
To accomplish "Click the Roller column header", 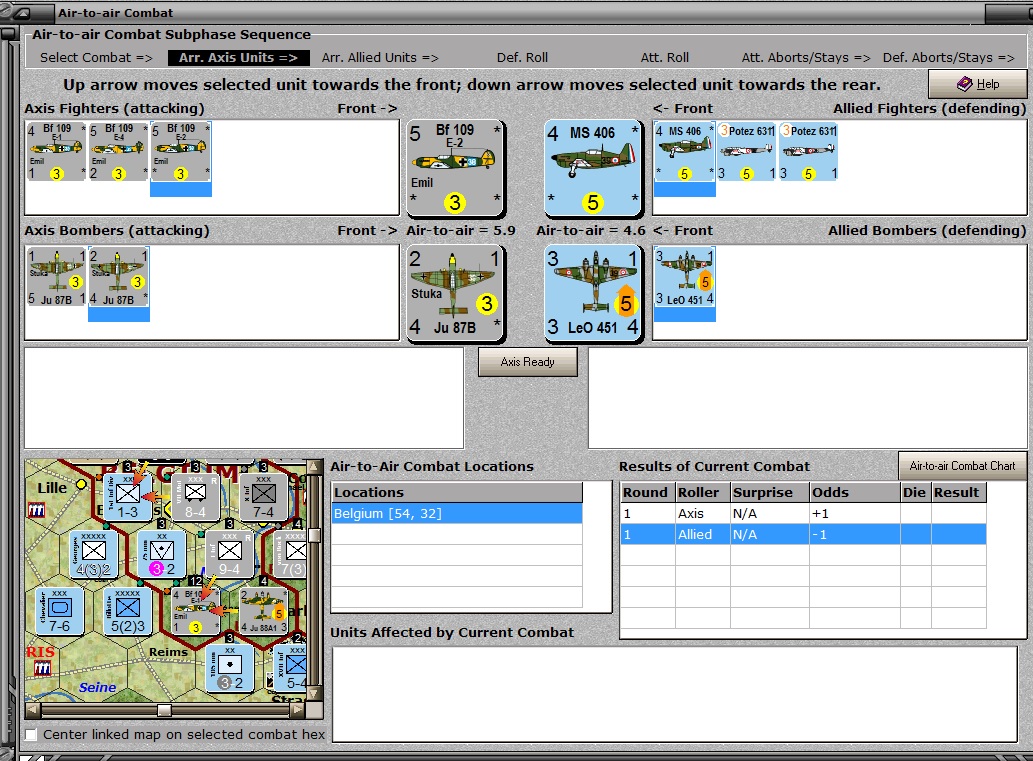I will point(703,492).
